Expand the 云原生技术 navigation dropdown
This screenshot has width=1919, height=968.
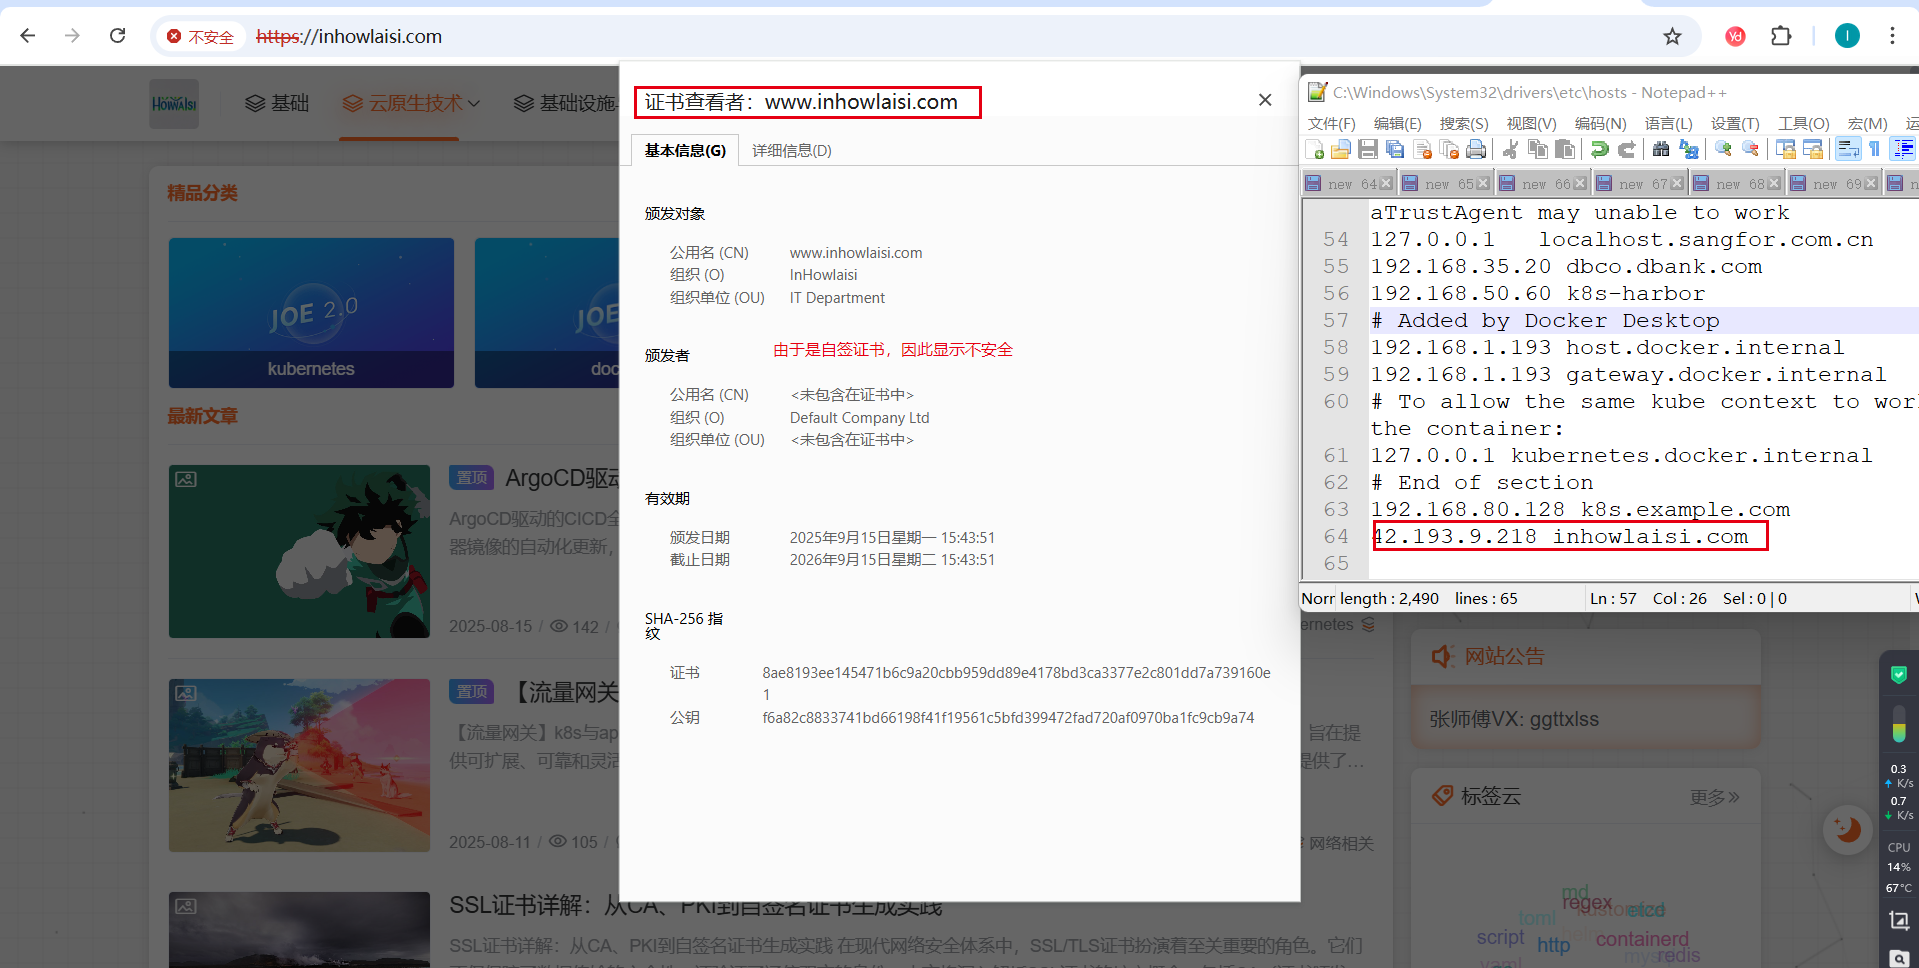pos(411,103)
